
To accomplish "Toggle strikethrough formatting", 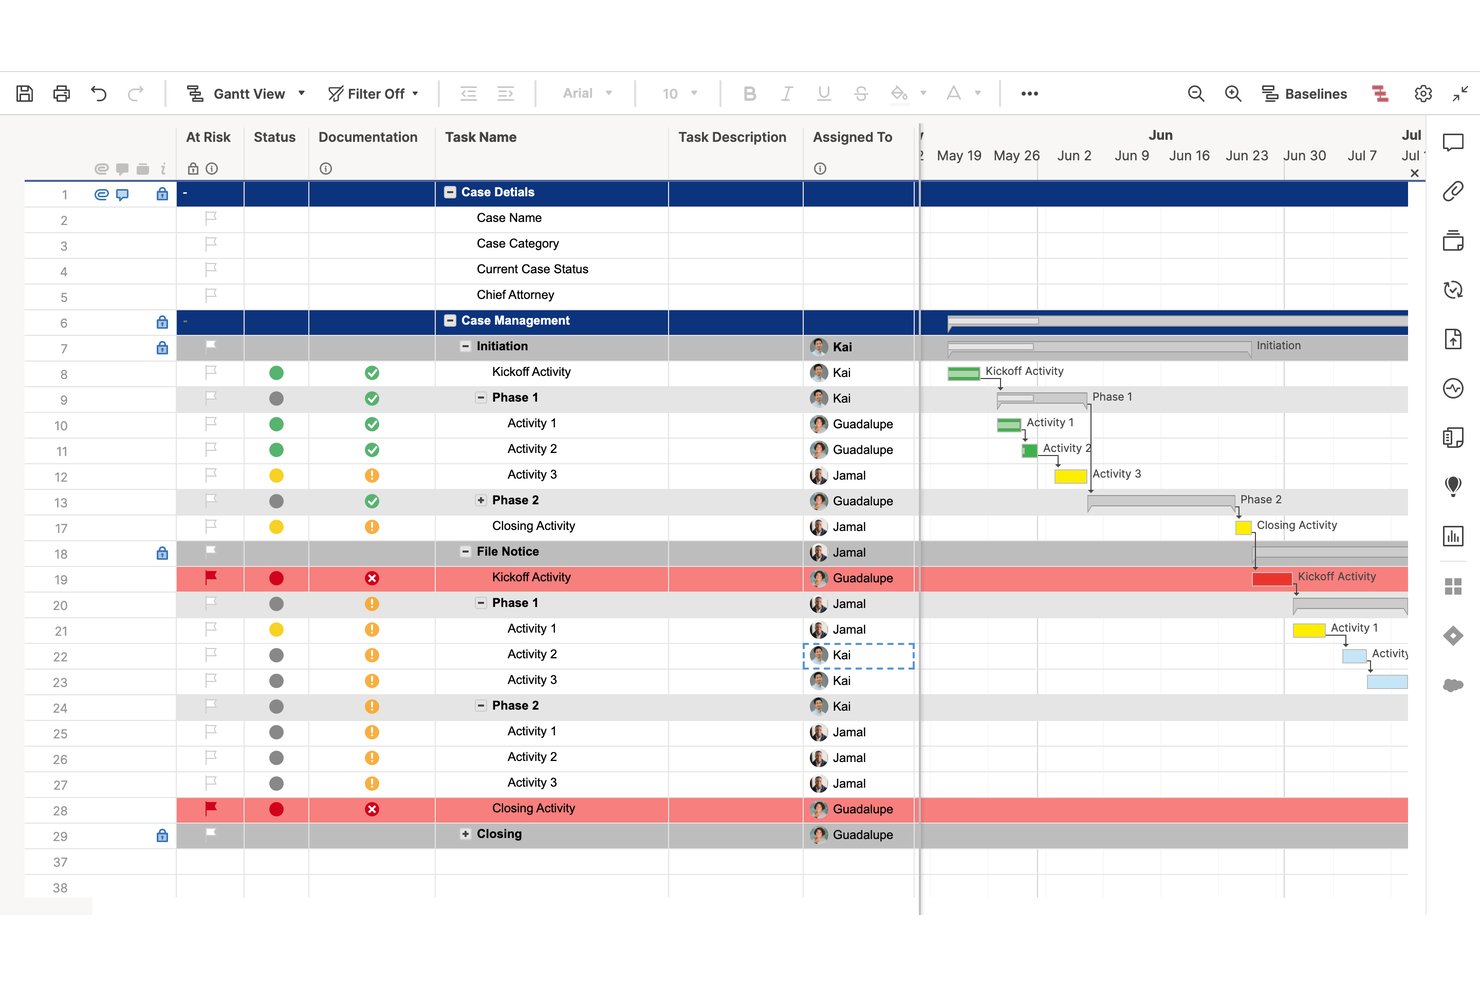I will pyautogui.click(x=861, y=93).
